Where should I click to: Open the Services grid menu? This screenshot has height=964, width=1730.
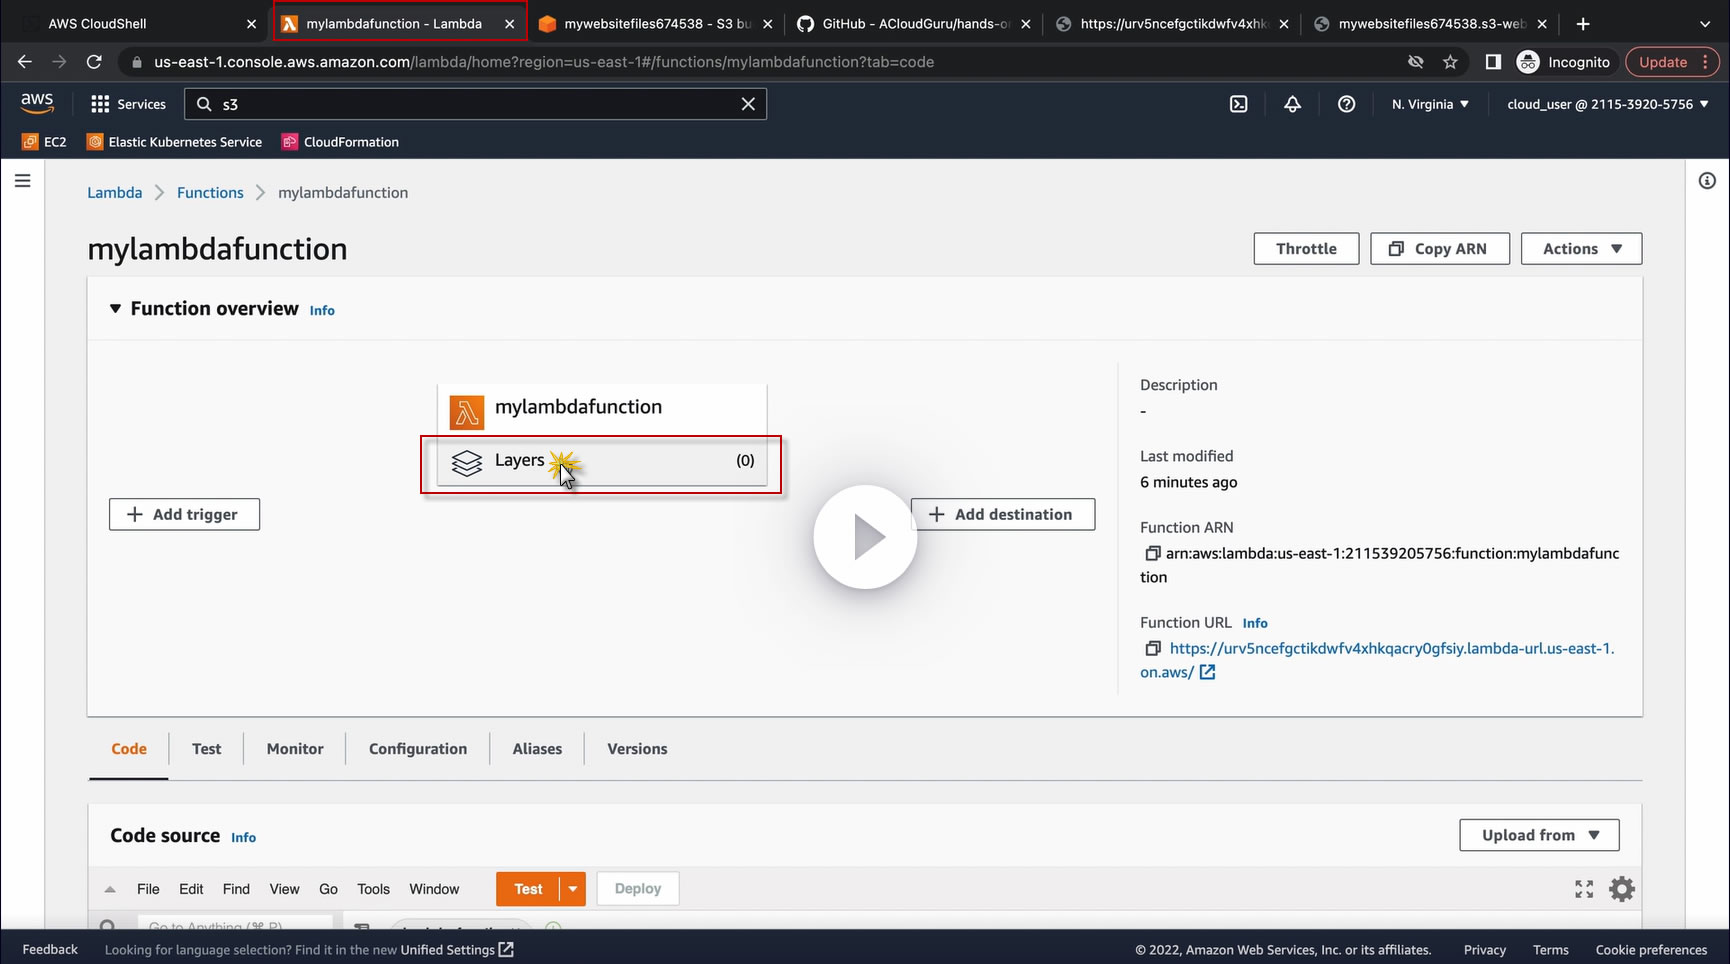coord(128,104)
